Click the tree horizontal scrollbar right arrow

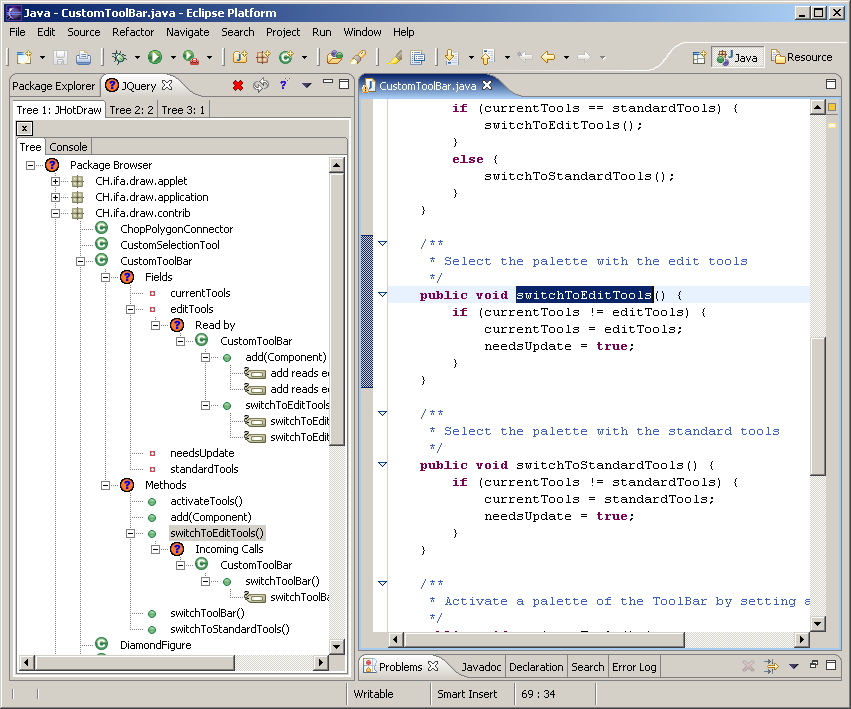click(321, 662)
